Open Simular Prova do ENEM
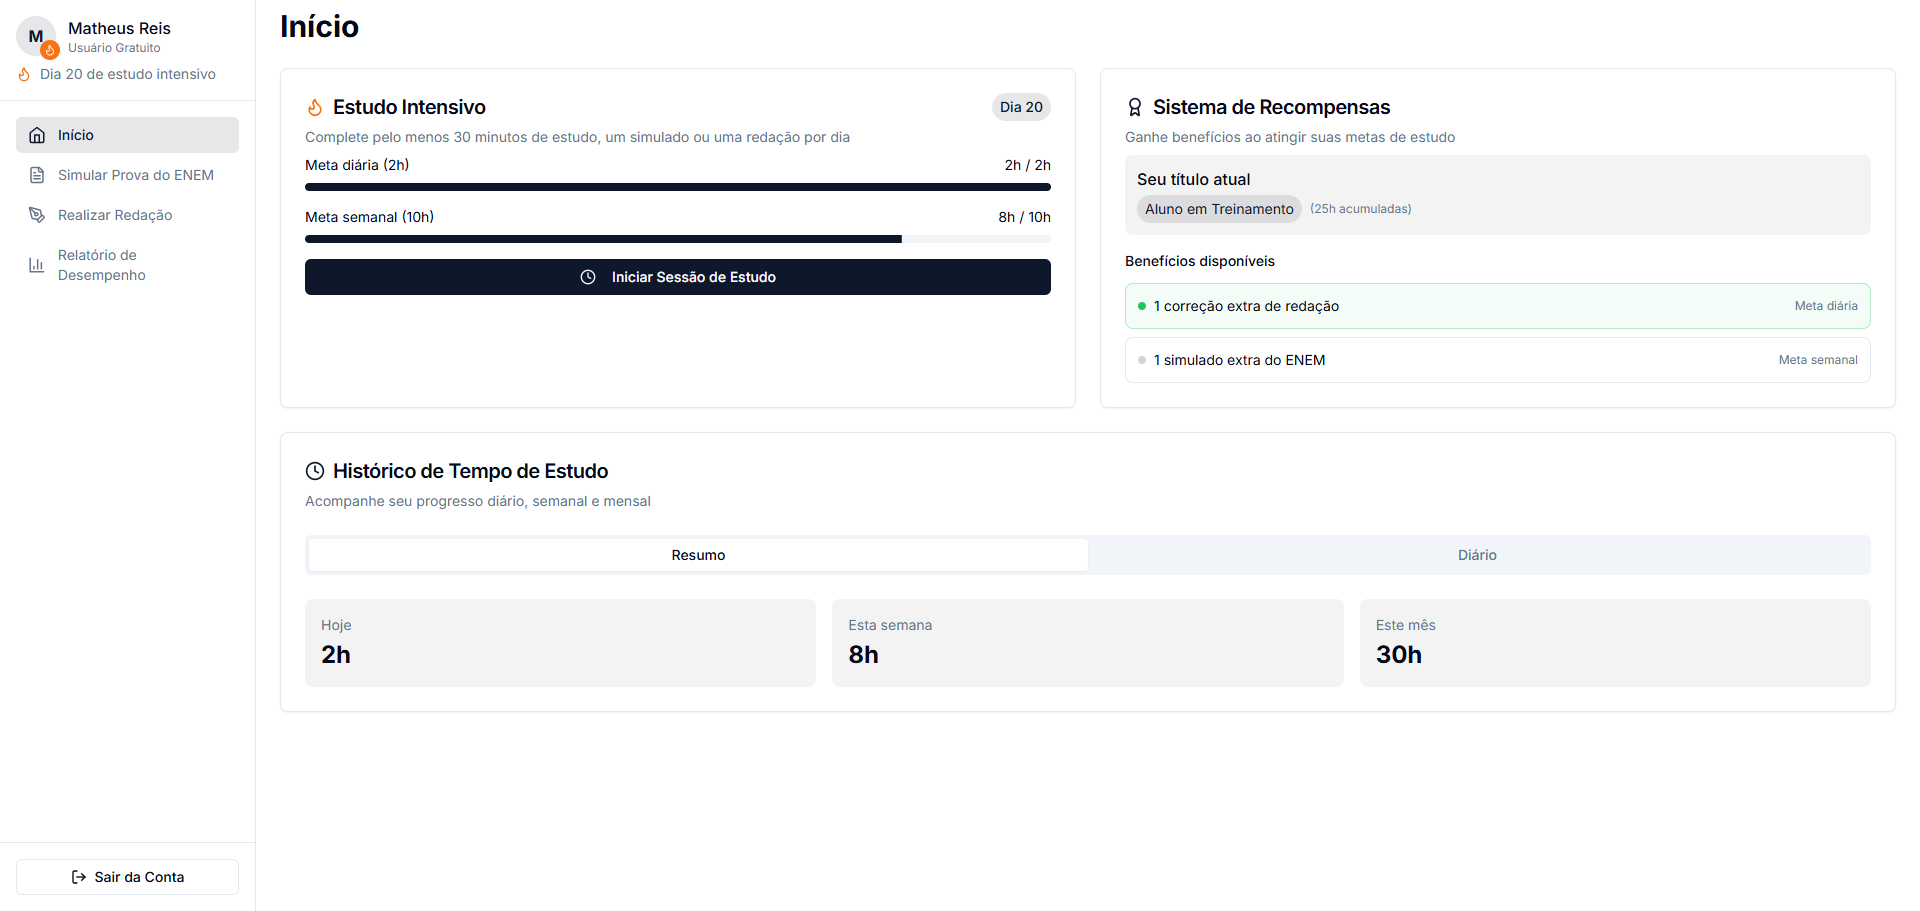The image size is (1920, 911). point(127,175)
